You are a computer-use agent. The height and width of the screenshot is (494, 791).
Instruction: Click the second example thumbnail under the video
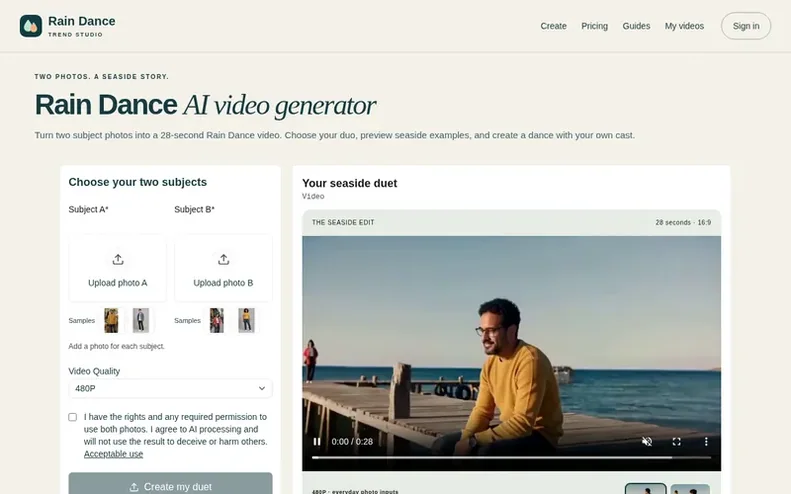[690, 489]
